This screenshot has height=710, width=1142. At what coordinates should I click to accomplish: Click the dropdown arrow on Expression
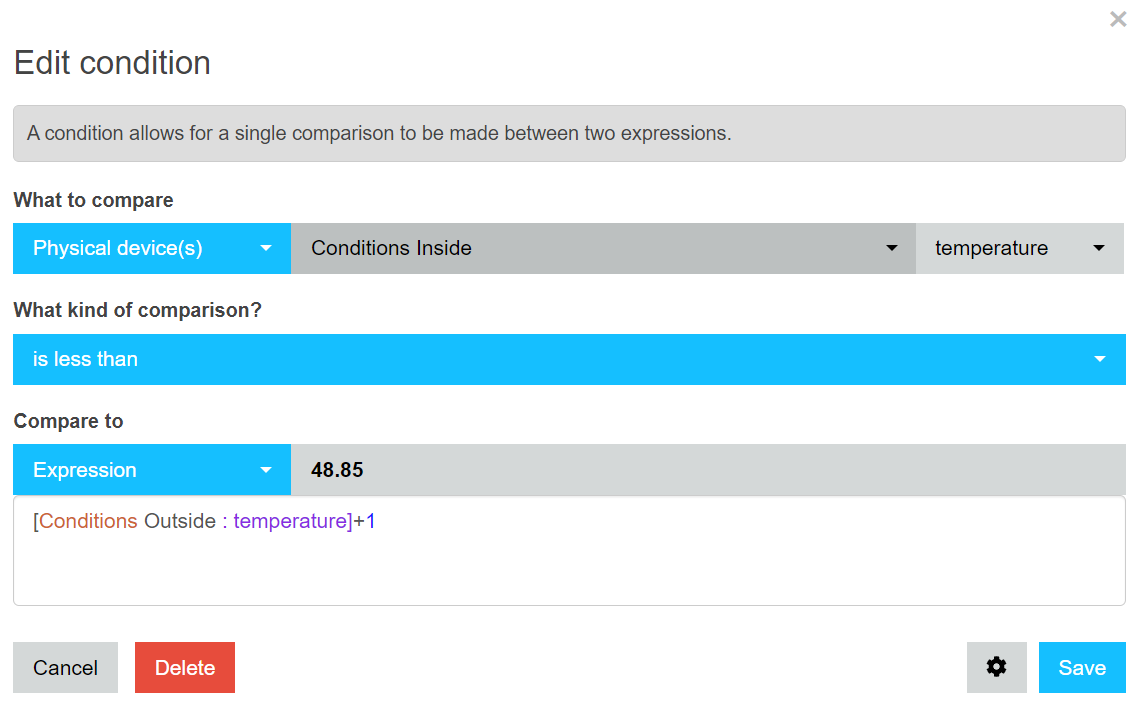(x=266, y=469)
